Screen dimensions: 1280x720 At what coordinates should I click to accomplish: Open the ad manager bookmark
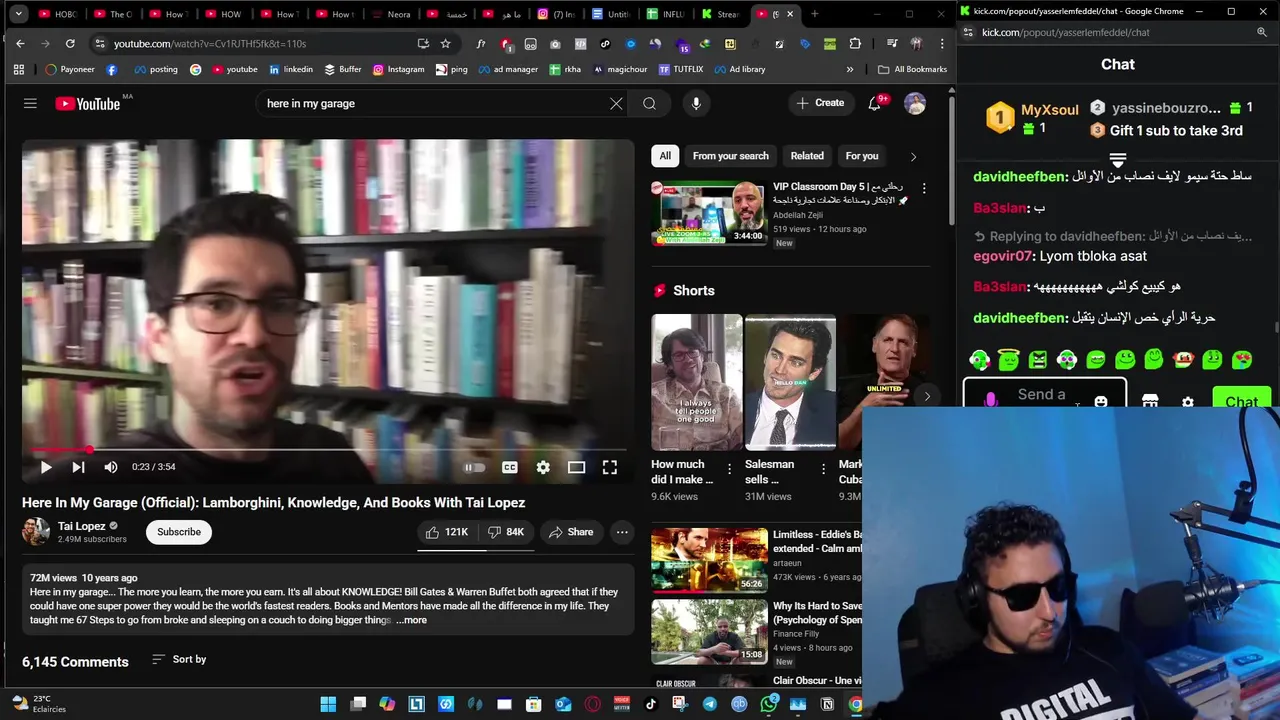tap(507, 69)
